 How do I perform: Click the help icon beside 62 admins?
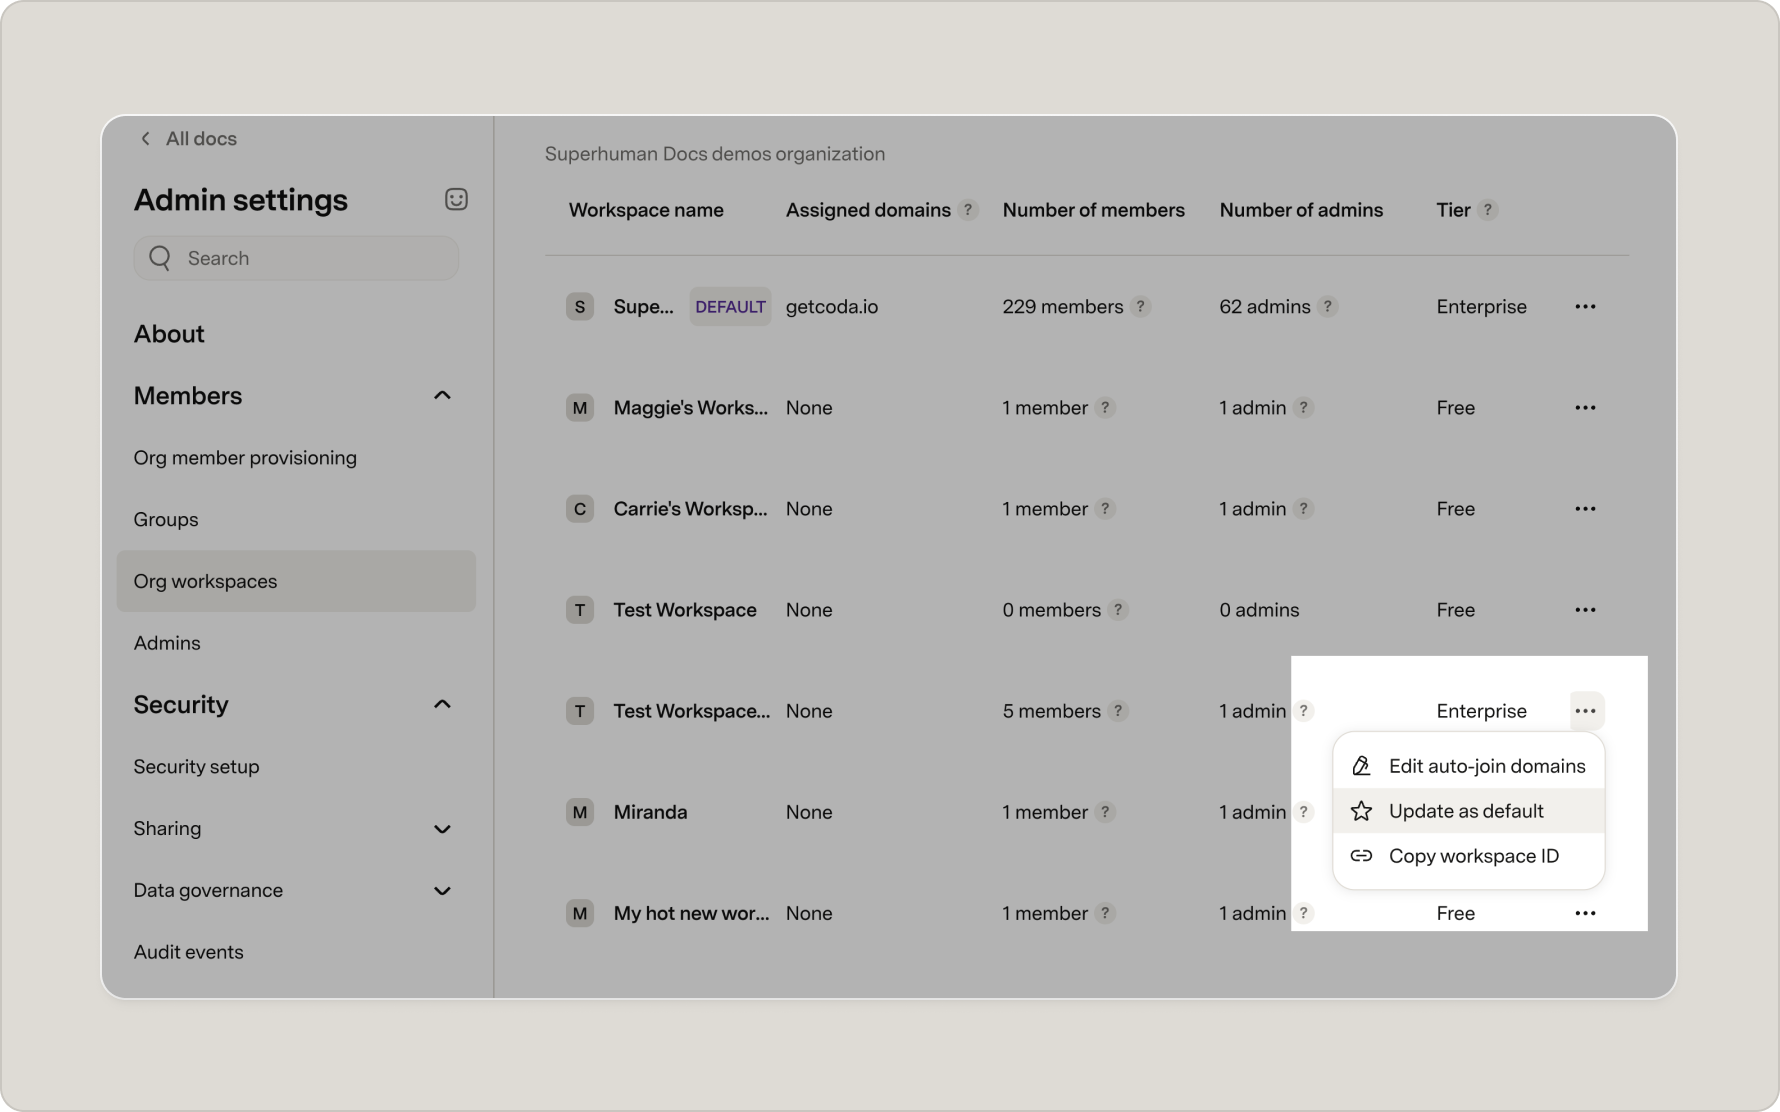[x=1327, y=307]
